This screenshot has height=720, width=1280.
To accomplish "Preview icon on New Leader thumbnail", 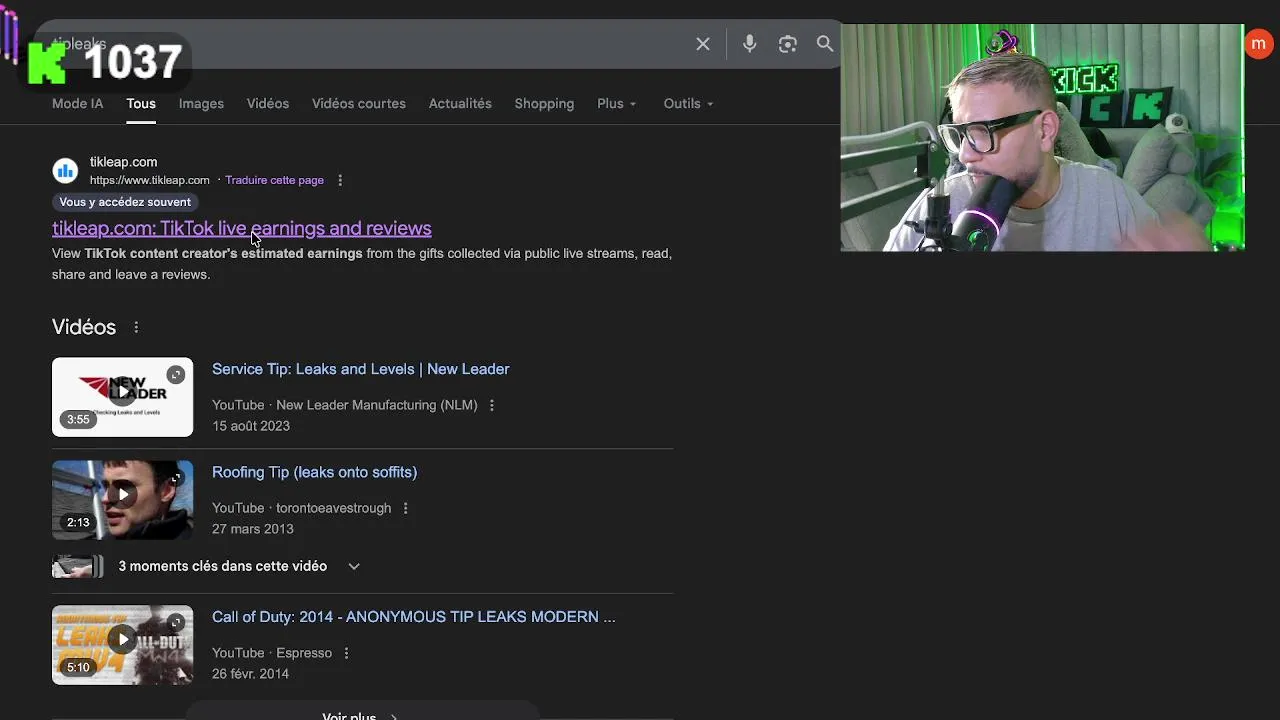I will coord(175,375).
